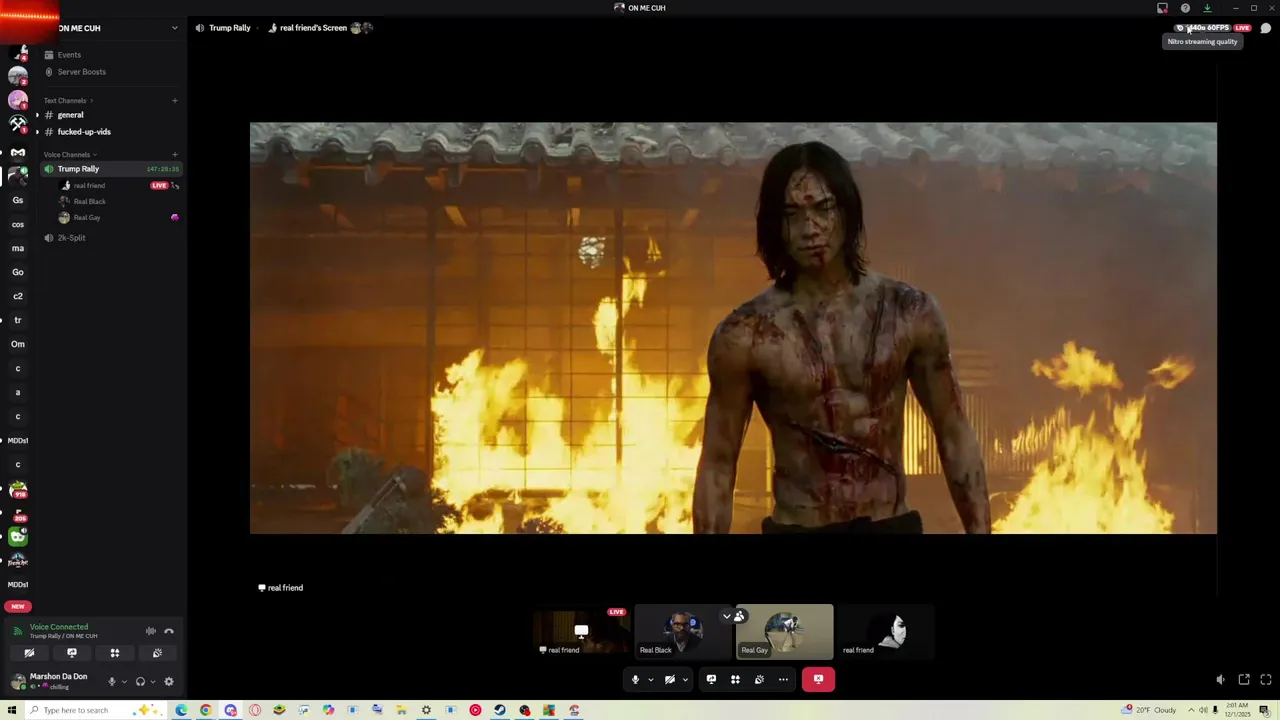This screenshot has width=1280, height=720.
Task: Open more options in the call control bar
Action: pos(783,680)
